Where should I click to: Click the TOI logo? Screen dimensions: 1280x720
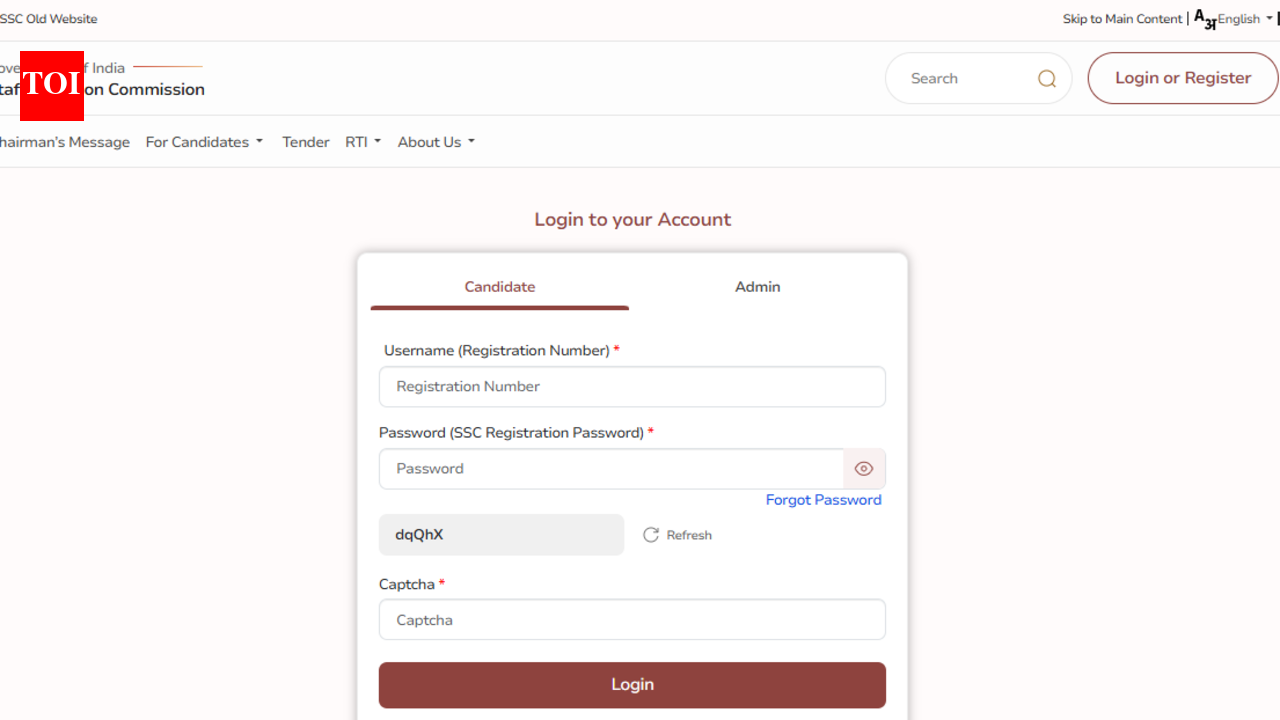[x=52, y=85]
